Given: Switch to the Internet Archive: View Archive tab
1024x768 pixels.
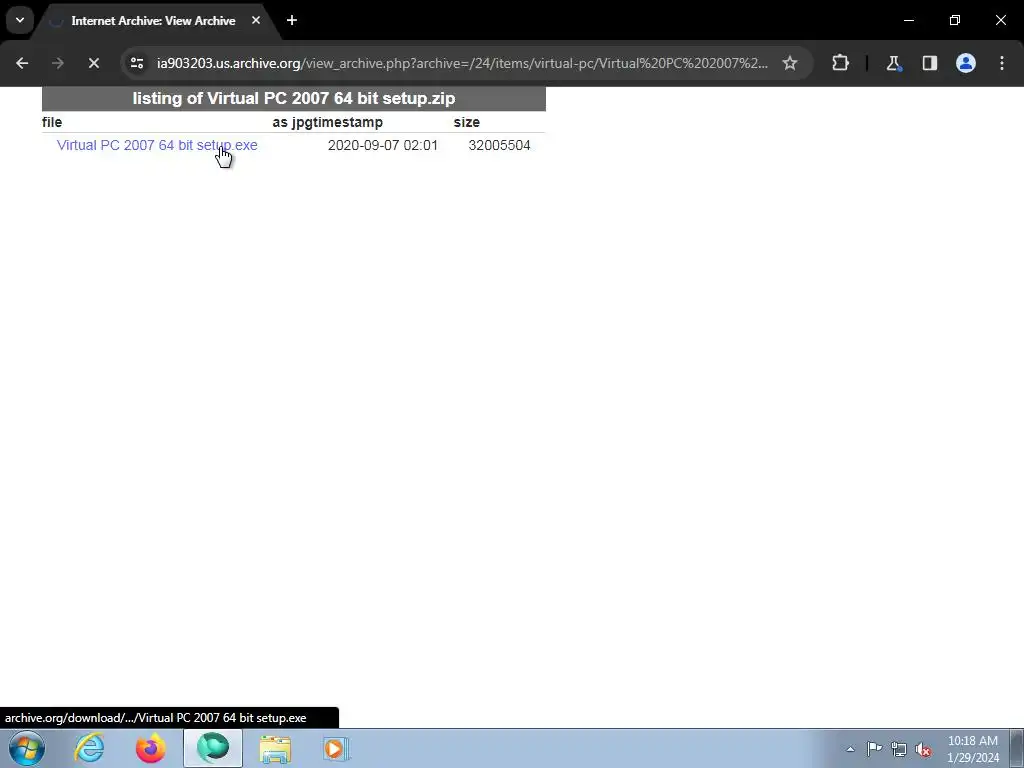Looking at the screenshot, I should point(153,21).
